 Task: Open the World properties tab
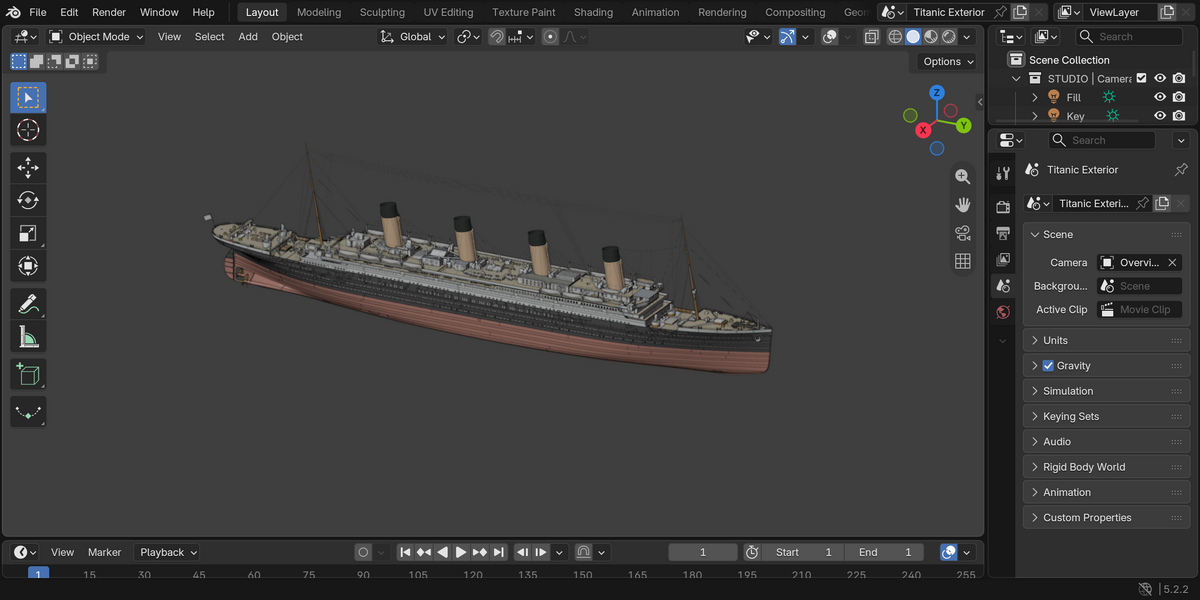(1003, 312)
